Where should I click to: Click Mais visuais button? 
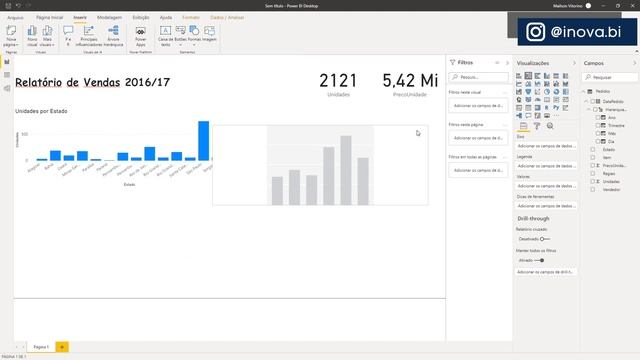[x=47, y=36]
